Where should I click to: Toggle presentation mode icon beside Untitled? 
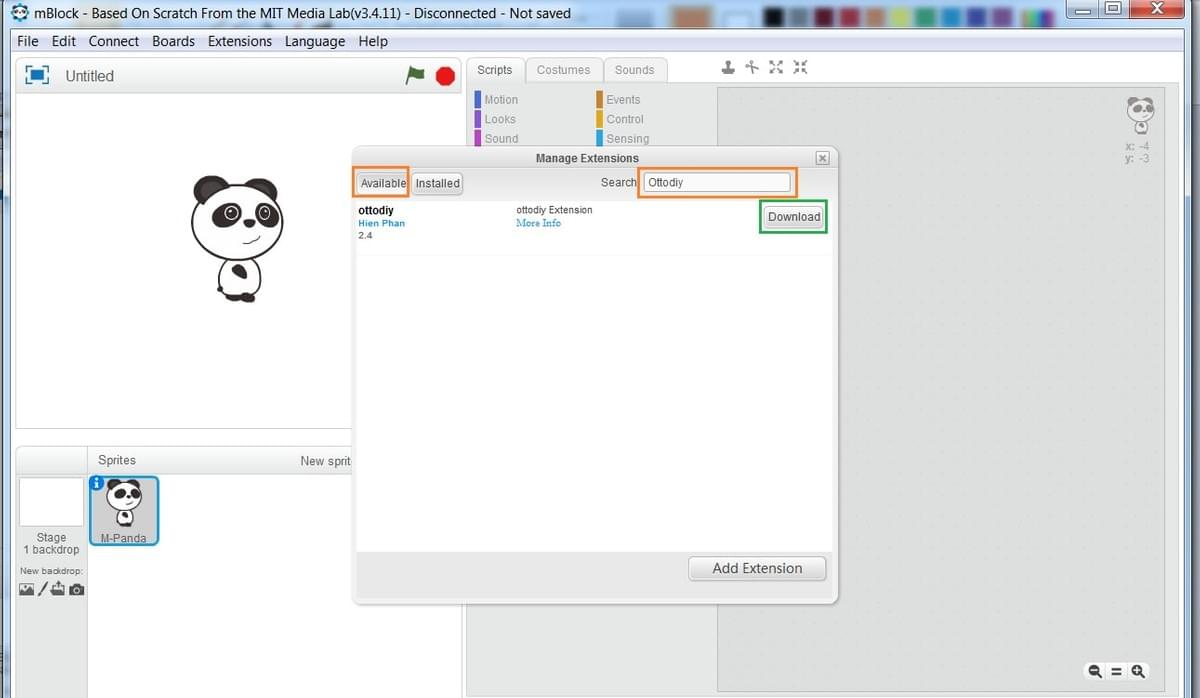pos(37,75)
